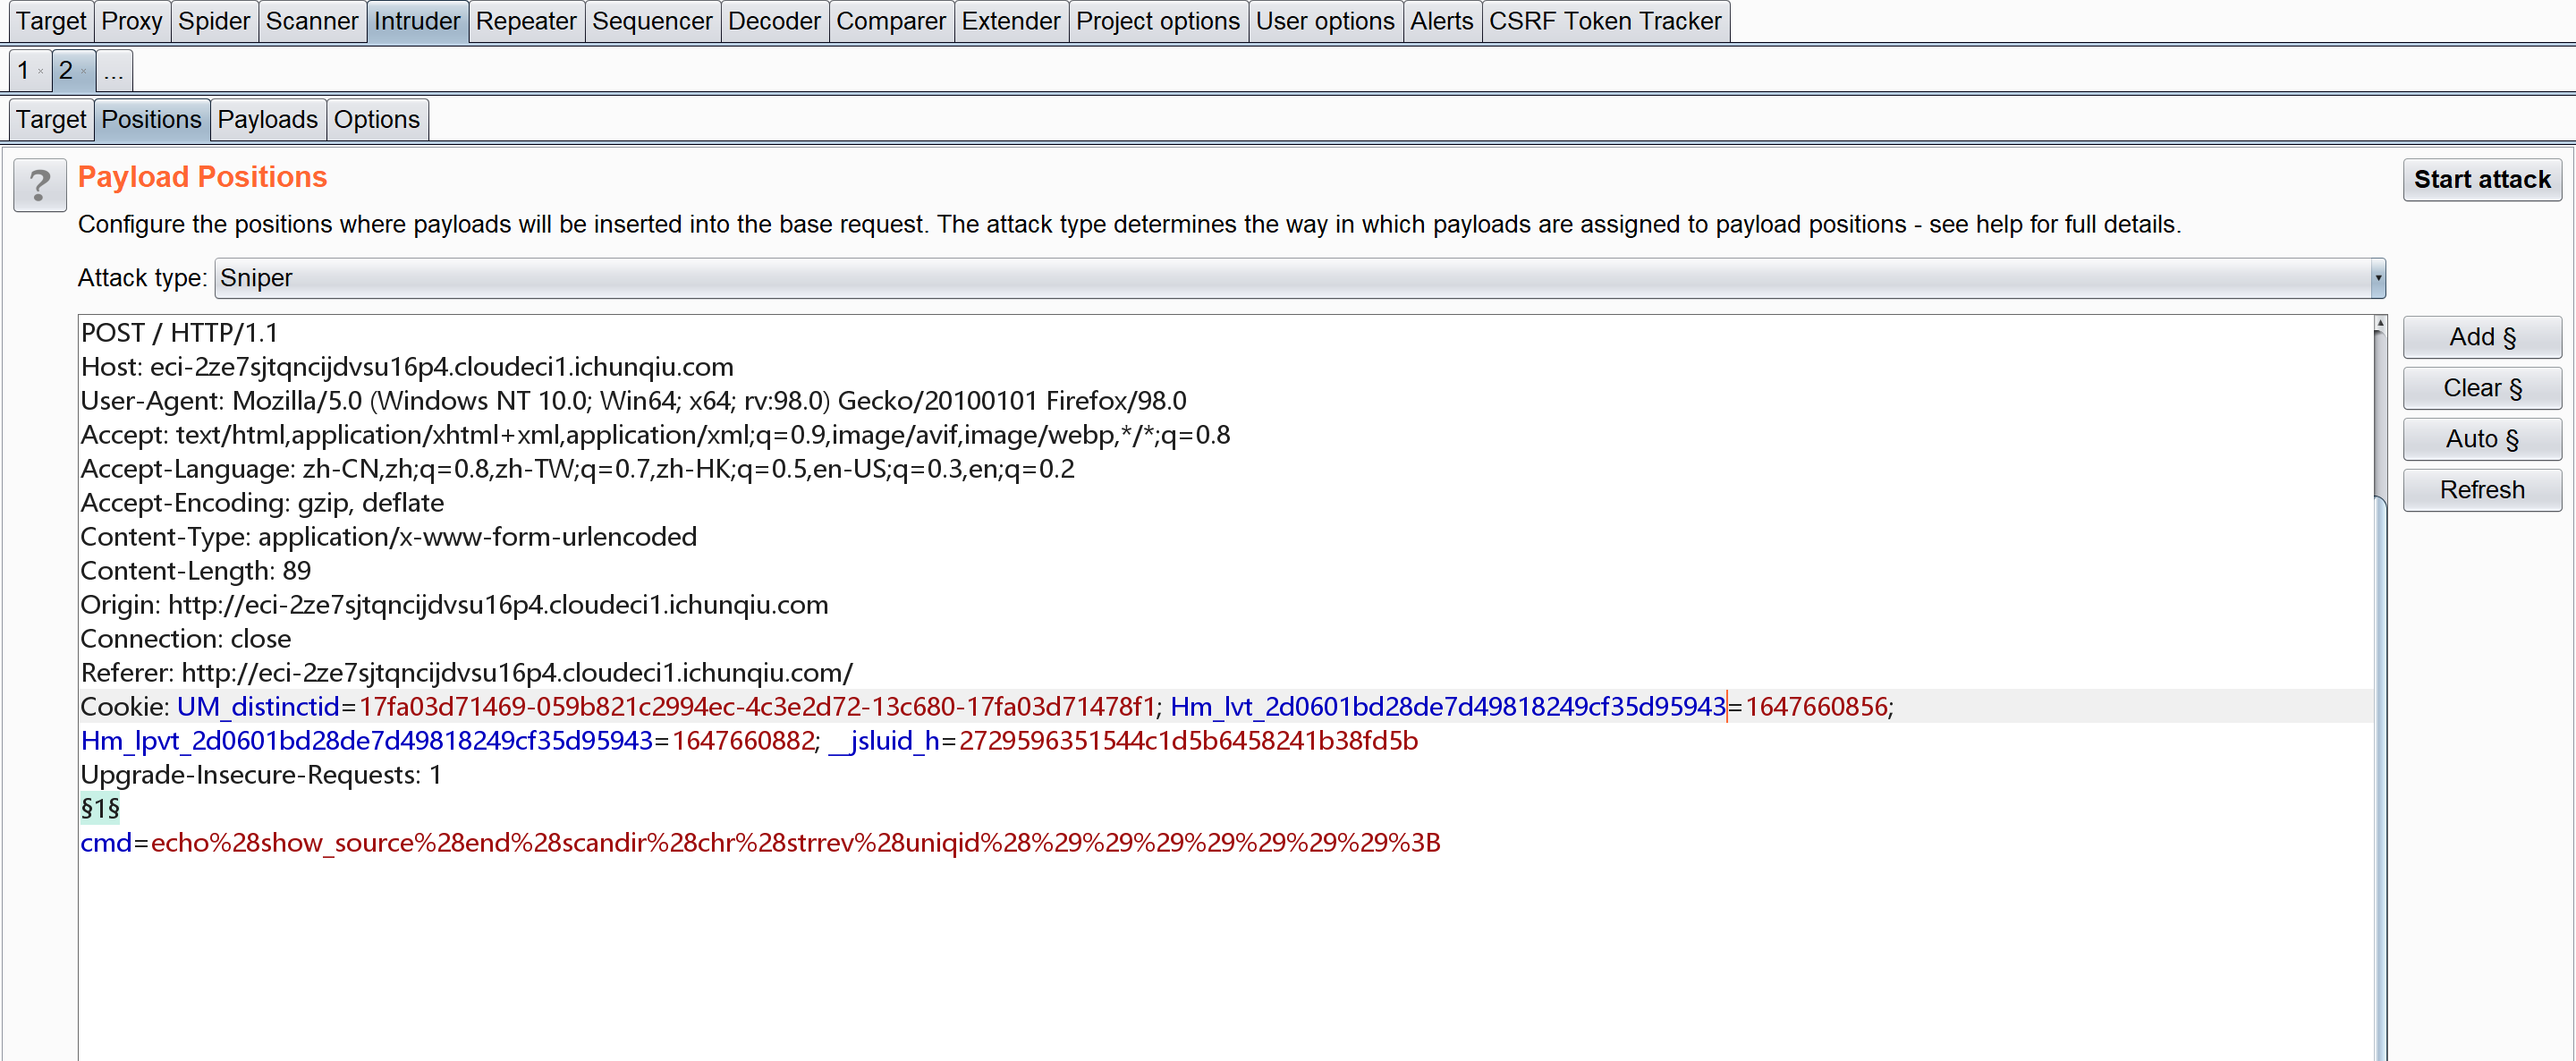The width and height of the screenshot is (2576, 1061).
Task: Open the Options sub-tab
Action: 376,120
